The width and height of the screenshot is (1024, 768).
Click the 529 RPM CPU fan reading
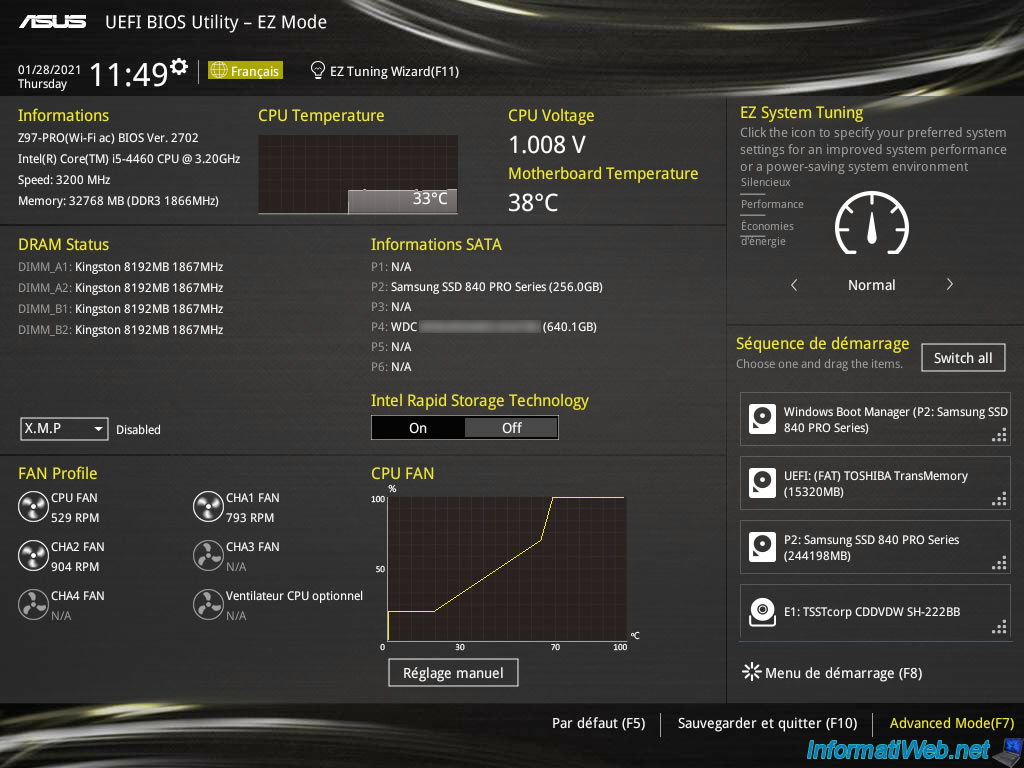coord(75,518)
